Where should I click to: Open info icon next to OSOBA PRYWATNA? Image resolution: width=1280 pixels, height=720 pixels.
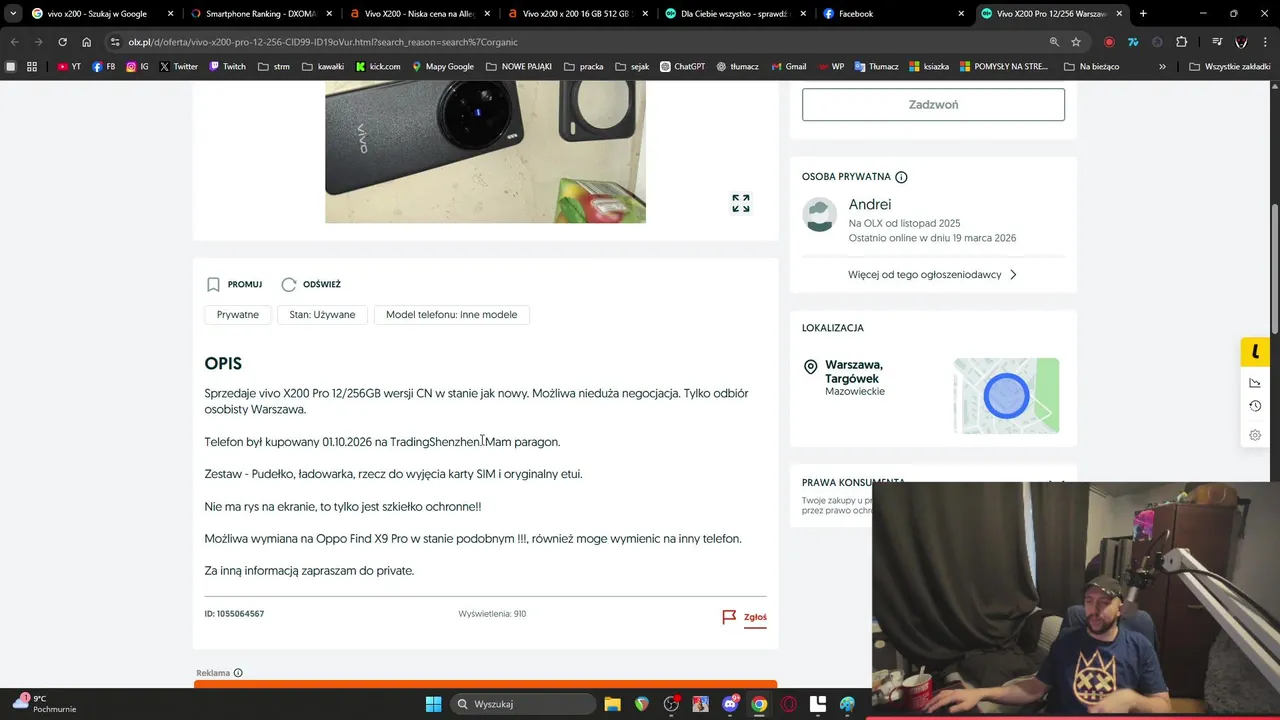pos(901,177)
